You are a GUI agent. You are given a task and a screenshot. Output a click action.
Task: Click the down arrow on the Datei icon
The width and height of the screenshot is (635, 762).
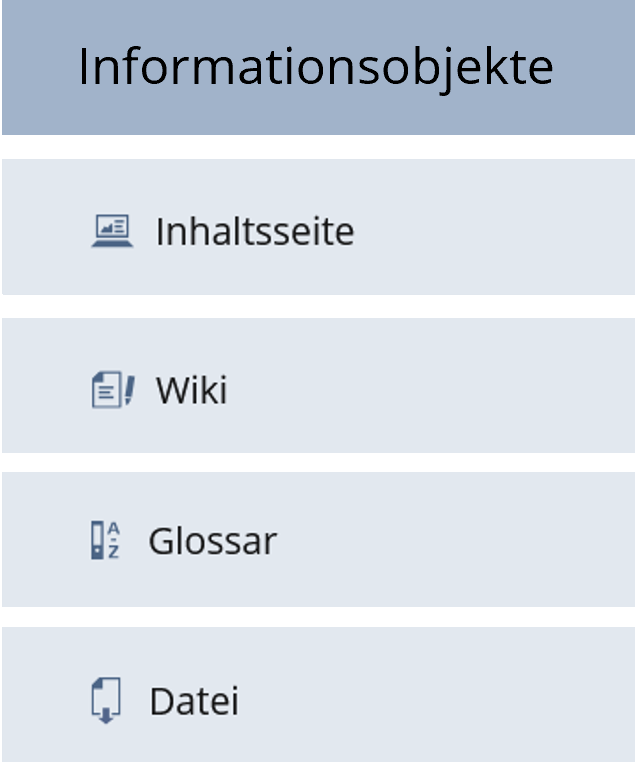(105, 715)
